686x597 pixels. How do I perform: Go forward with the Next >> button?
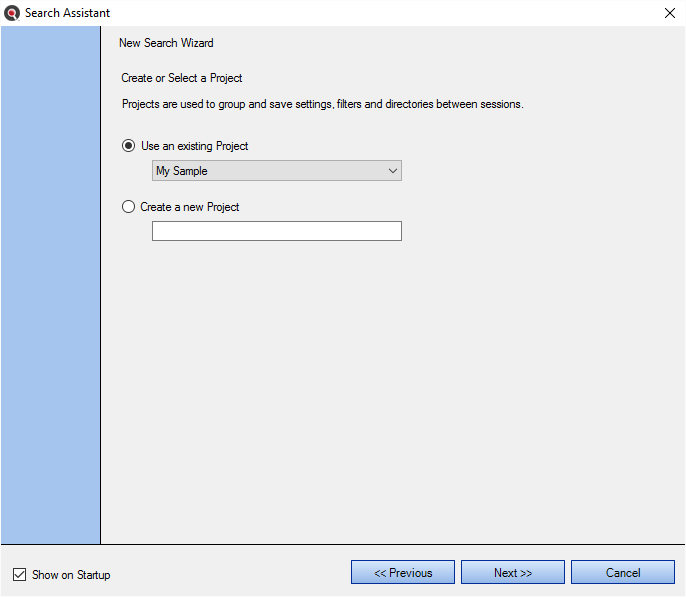[x=512, y=572]
